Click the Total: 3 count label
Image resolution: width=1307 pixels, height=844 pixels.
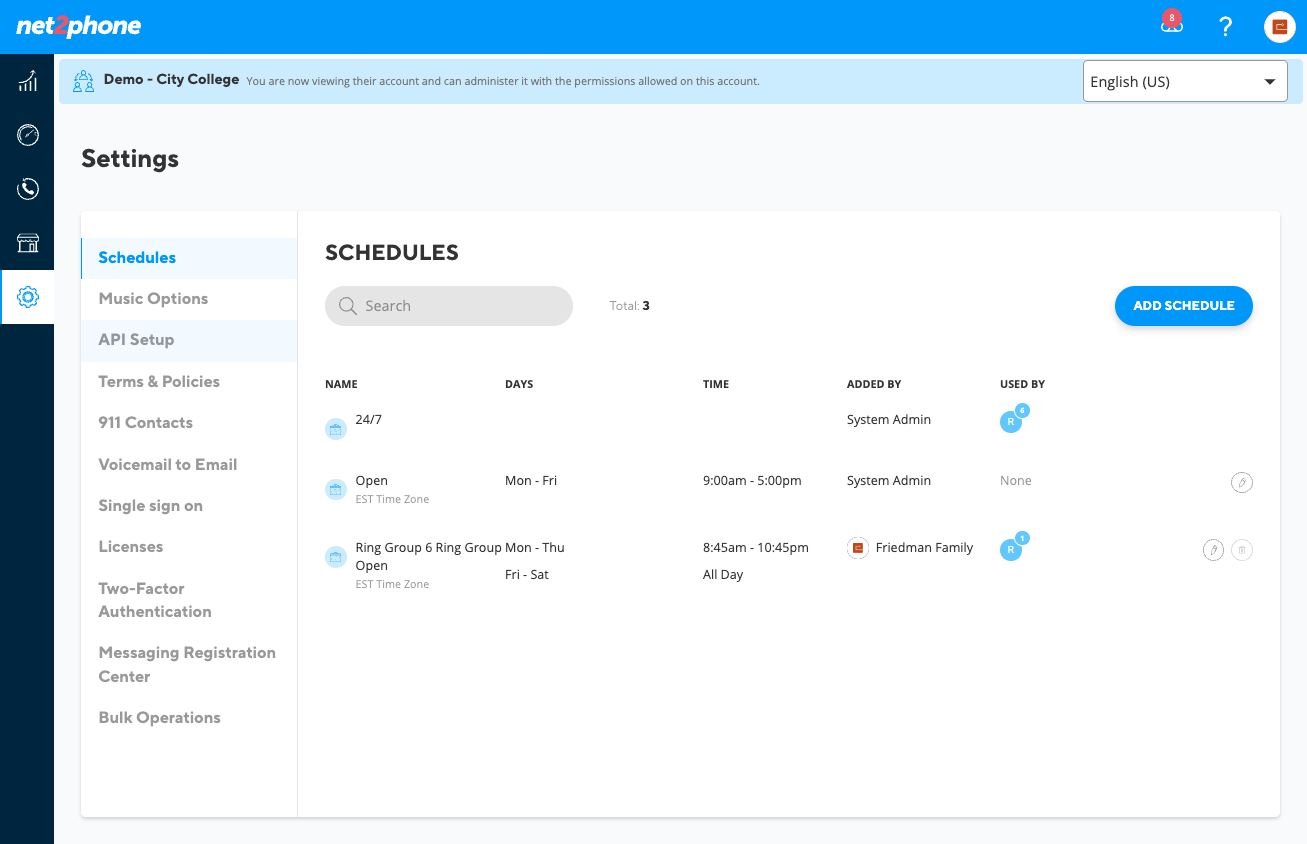pos(630,306)
